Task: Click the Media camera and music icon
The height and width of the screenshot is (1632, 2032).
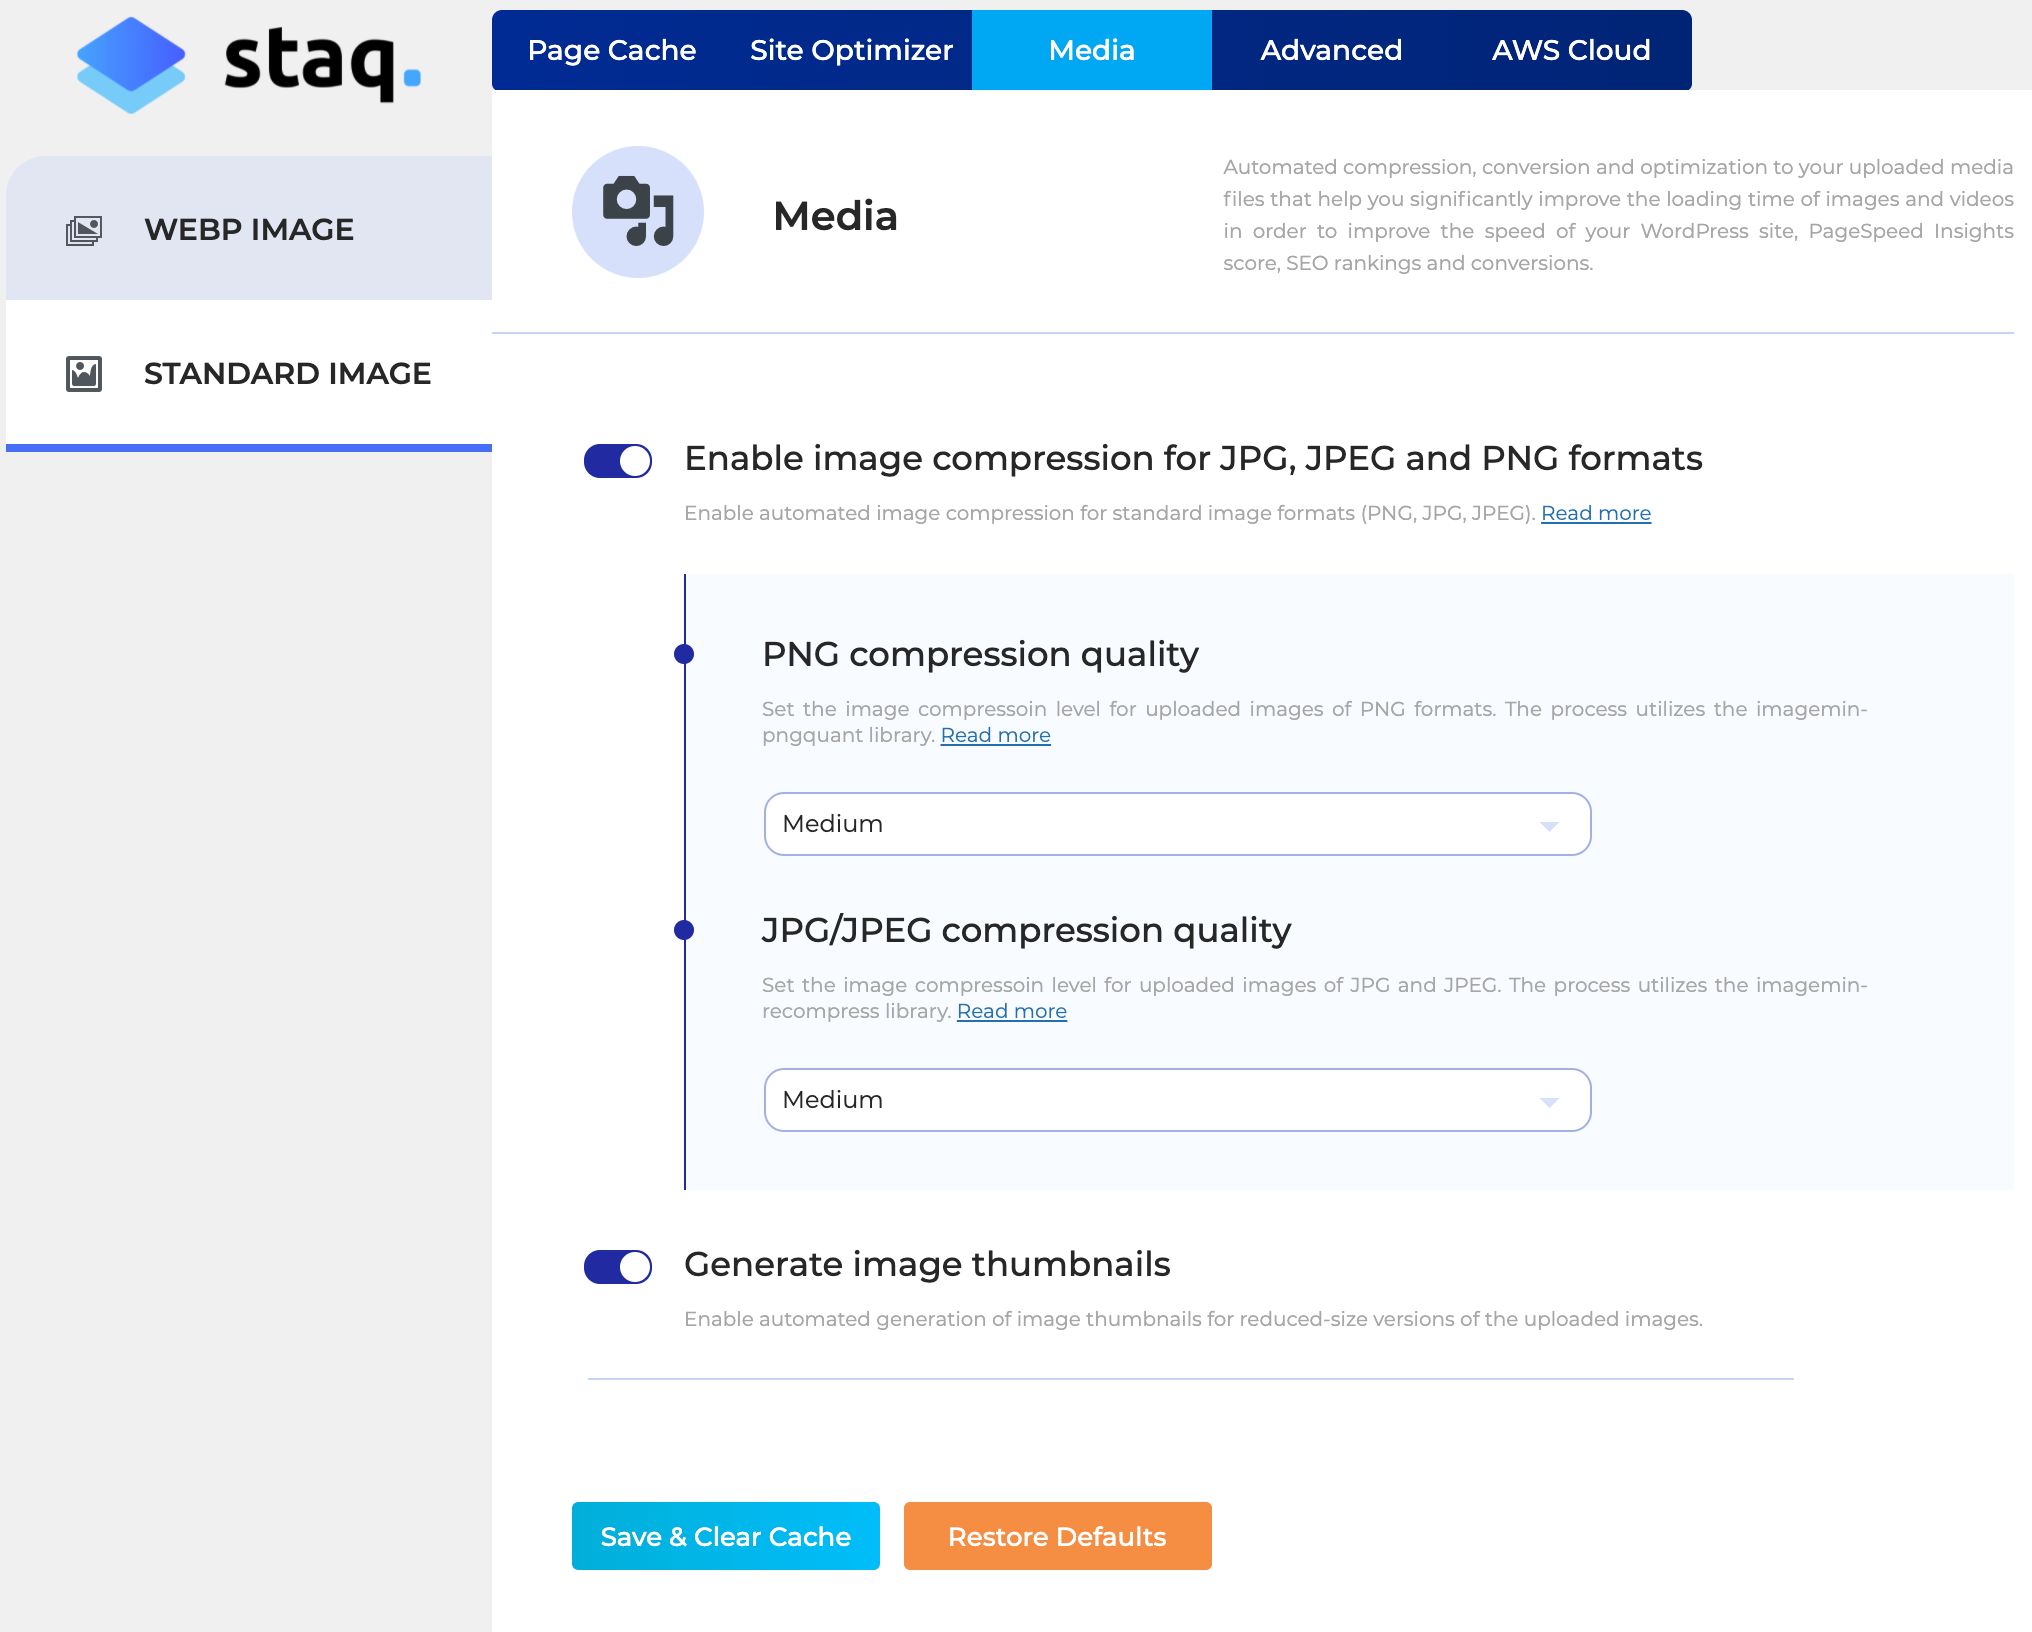Action: pyautogui.click(x=638, y=212)
